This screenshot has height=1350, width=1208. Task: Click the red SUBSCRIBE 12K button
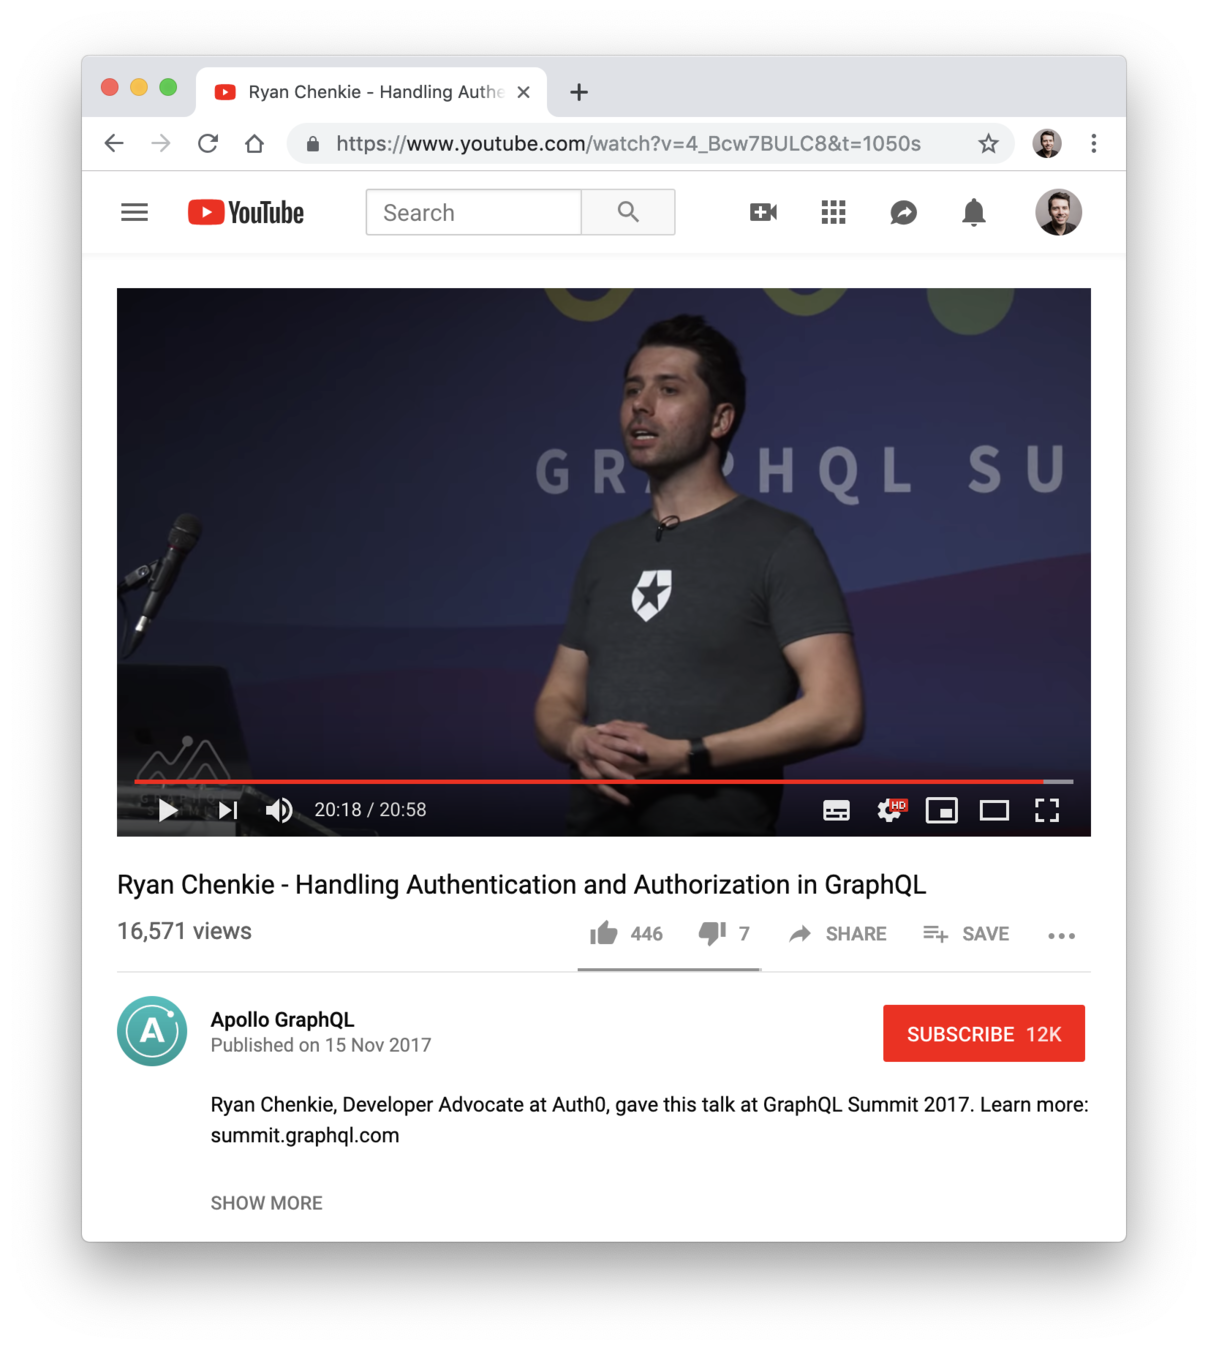tap(984, 1033)
